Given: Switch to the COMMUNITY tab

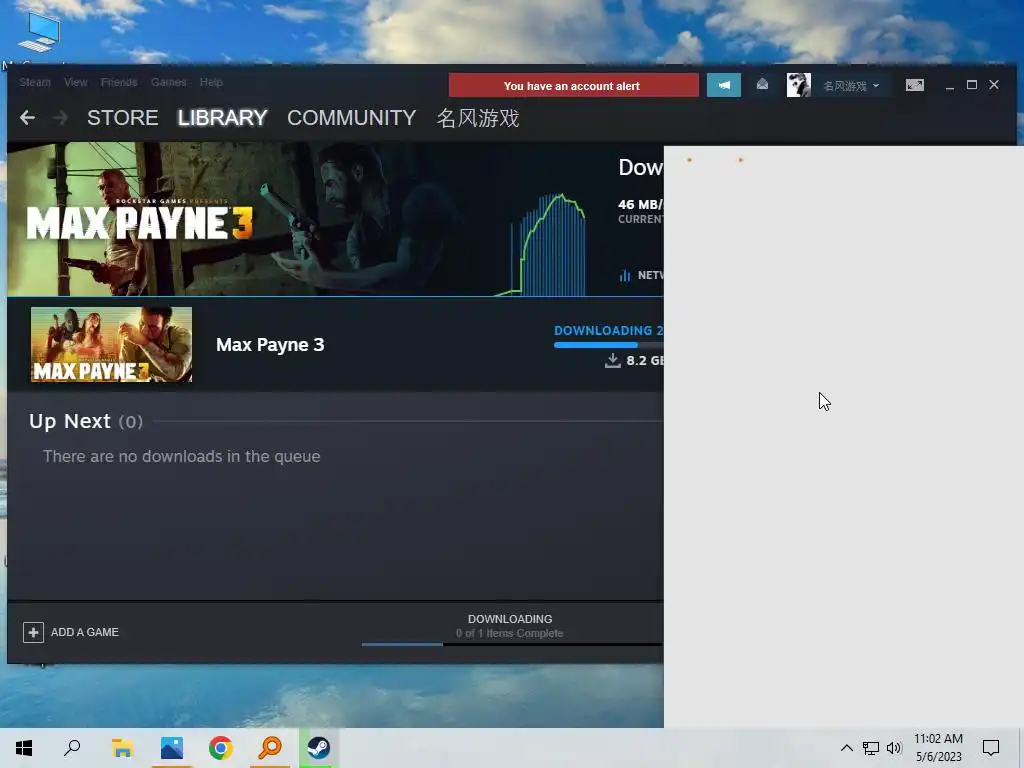Looking at the screenshot, I should [x=351, y=118].
